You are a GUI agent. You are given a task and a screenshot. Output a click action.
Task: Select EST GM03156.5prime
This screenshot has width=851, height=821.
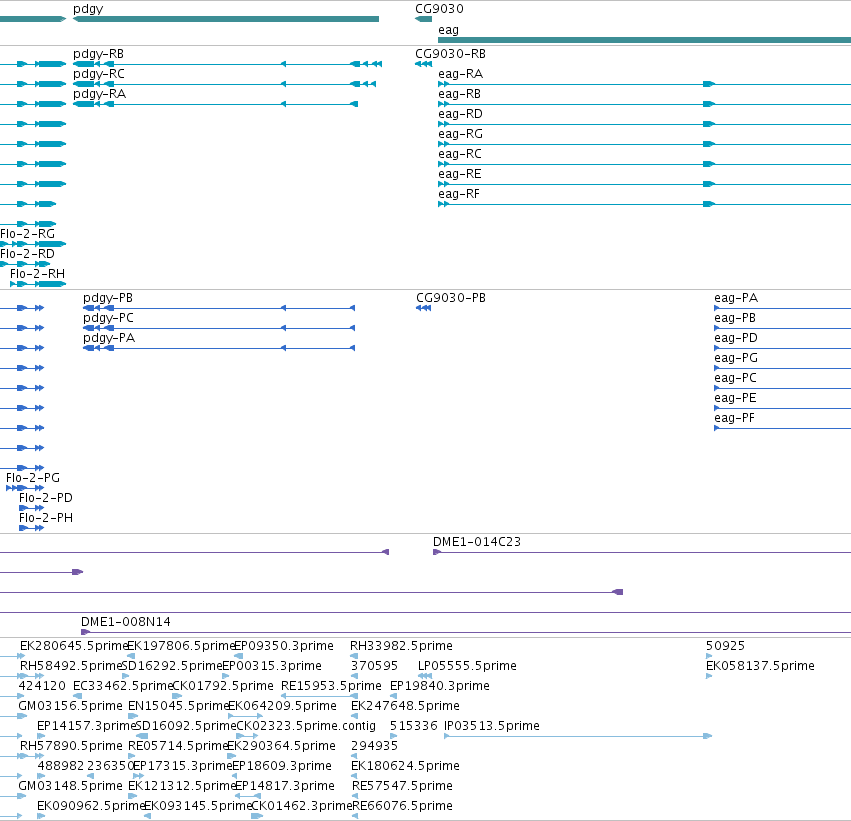pyautogui.click(x=70, y=706)
